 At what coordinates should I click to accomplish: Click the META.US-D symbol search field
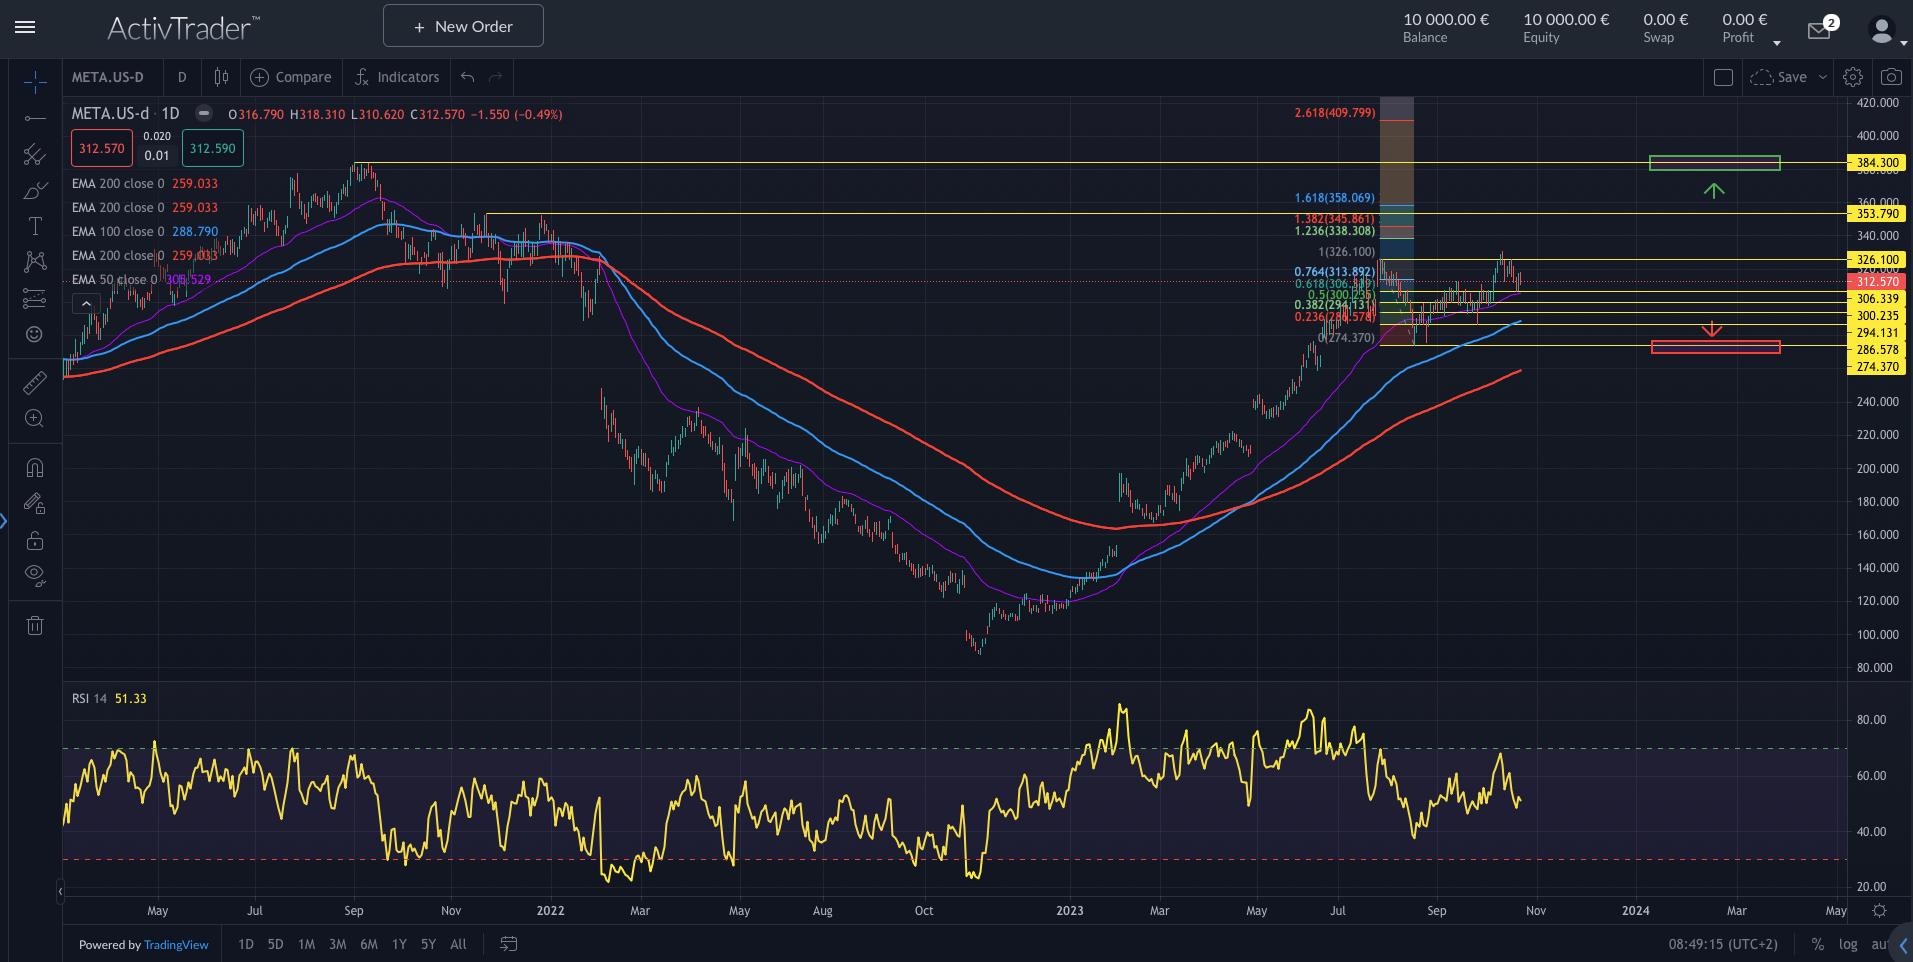(108, 77)
